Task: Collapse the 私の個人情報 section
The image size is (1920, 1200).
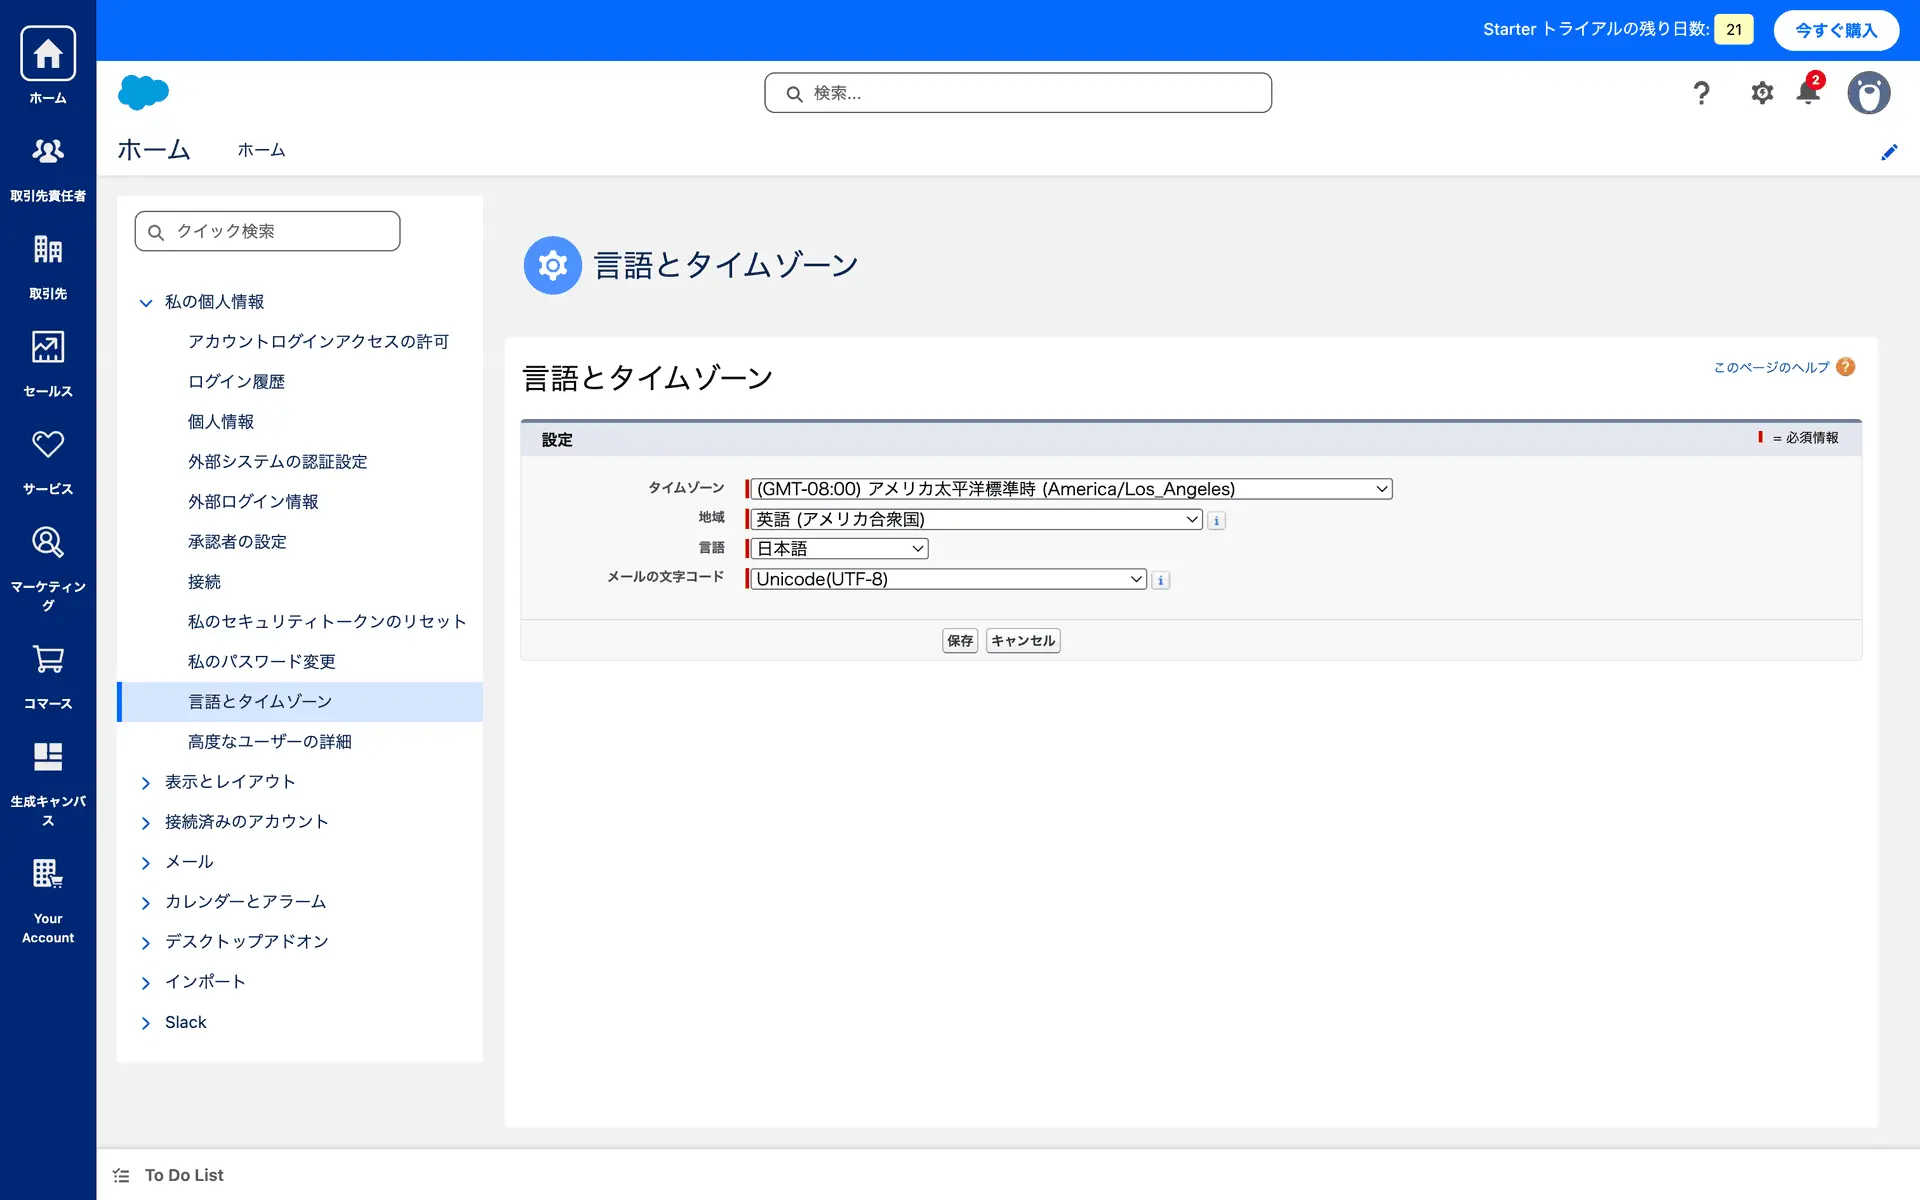Action: 146,302
